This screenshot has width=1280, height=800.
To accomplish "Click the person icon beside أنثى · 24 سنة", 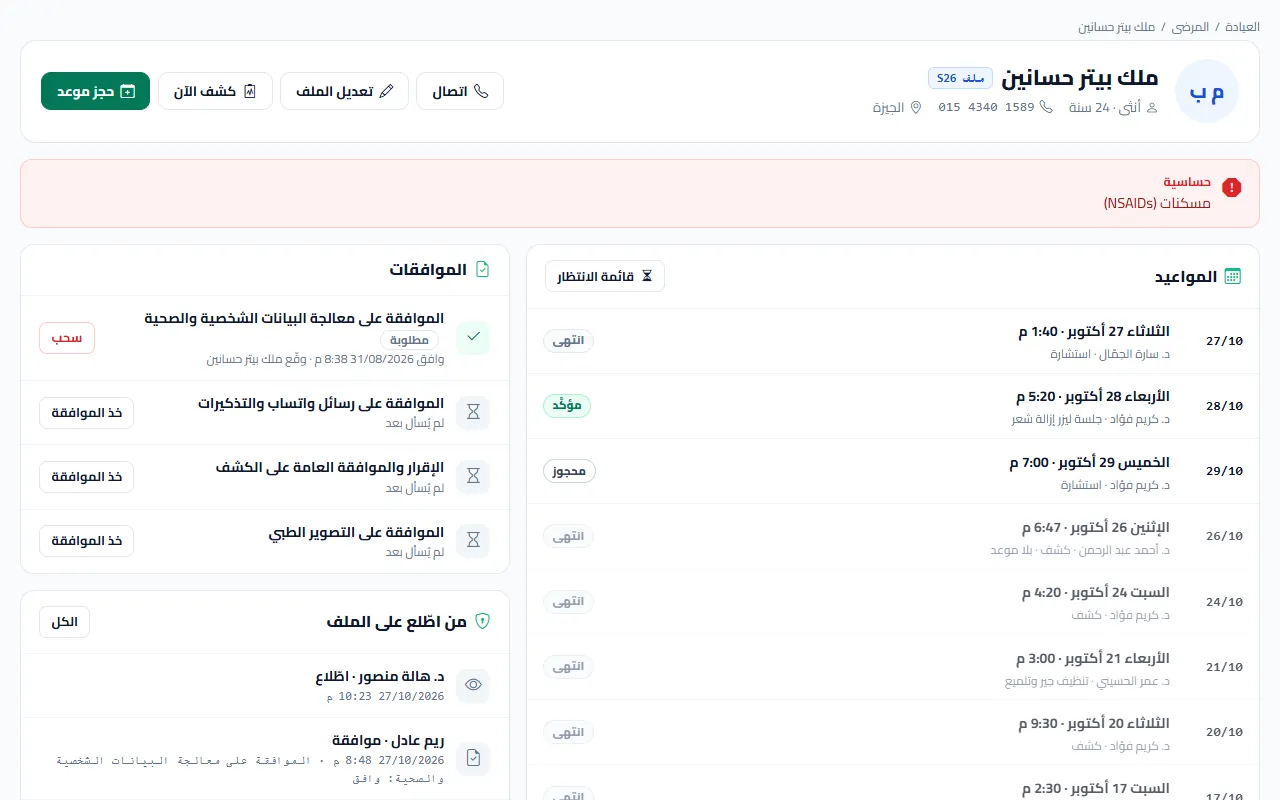I will coord(1152,107).
